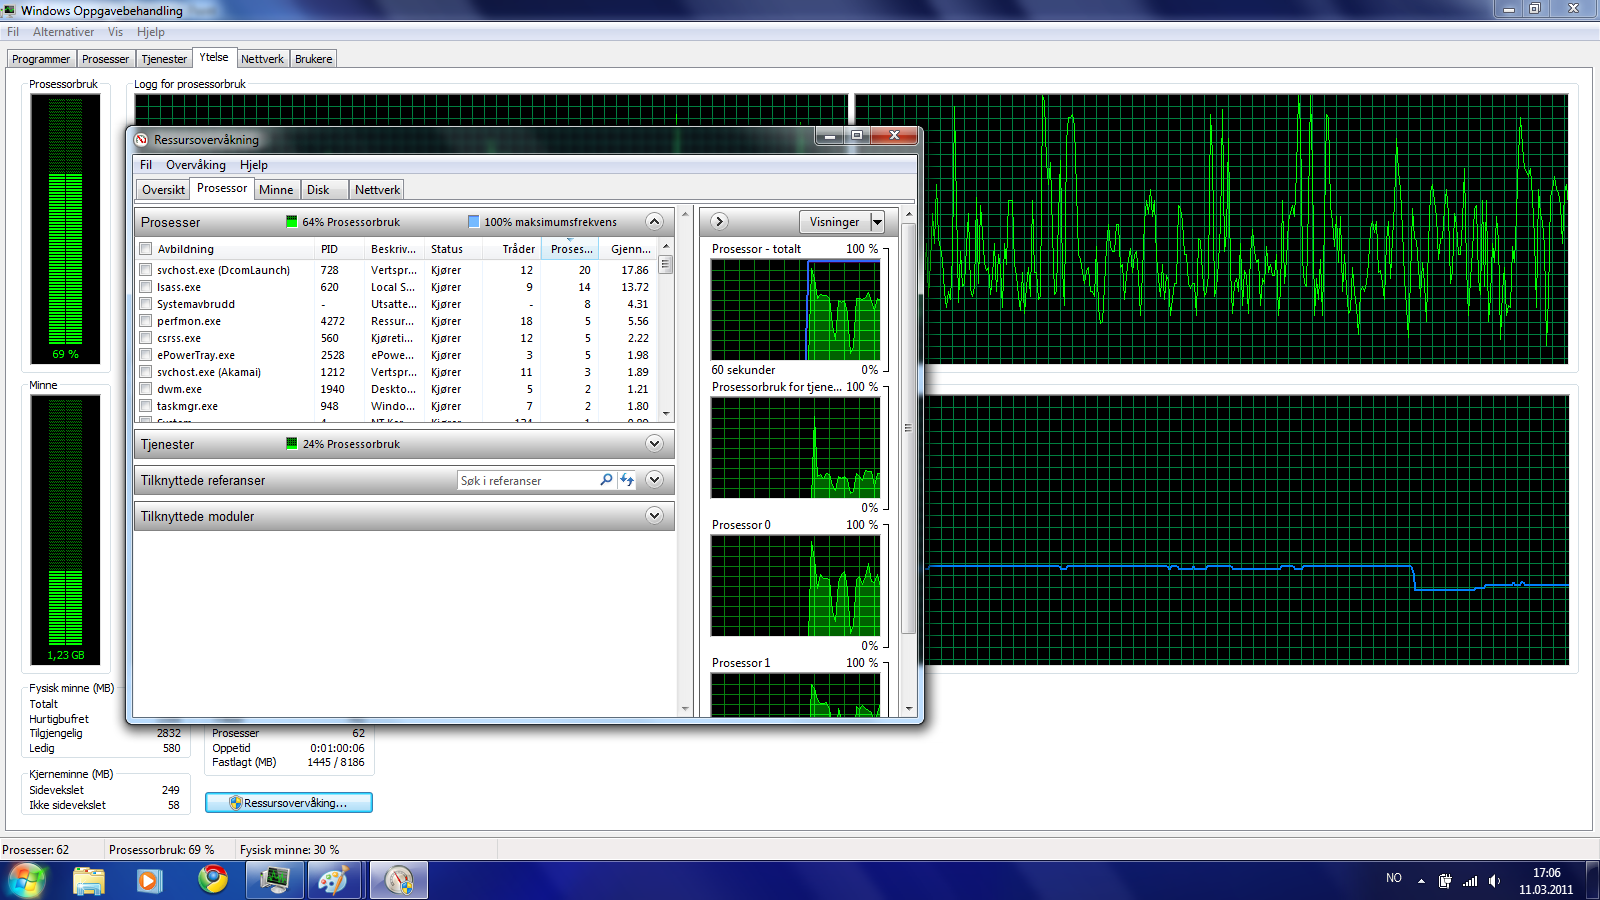Open Overvåking menu
Image resolution: width=1600 pixels, height=900 pixels.
pos(196,165)
